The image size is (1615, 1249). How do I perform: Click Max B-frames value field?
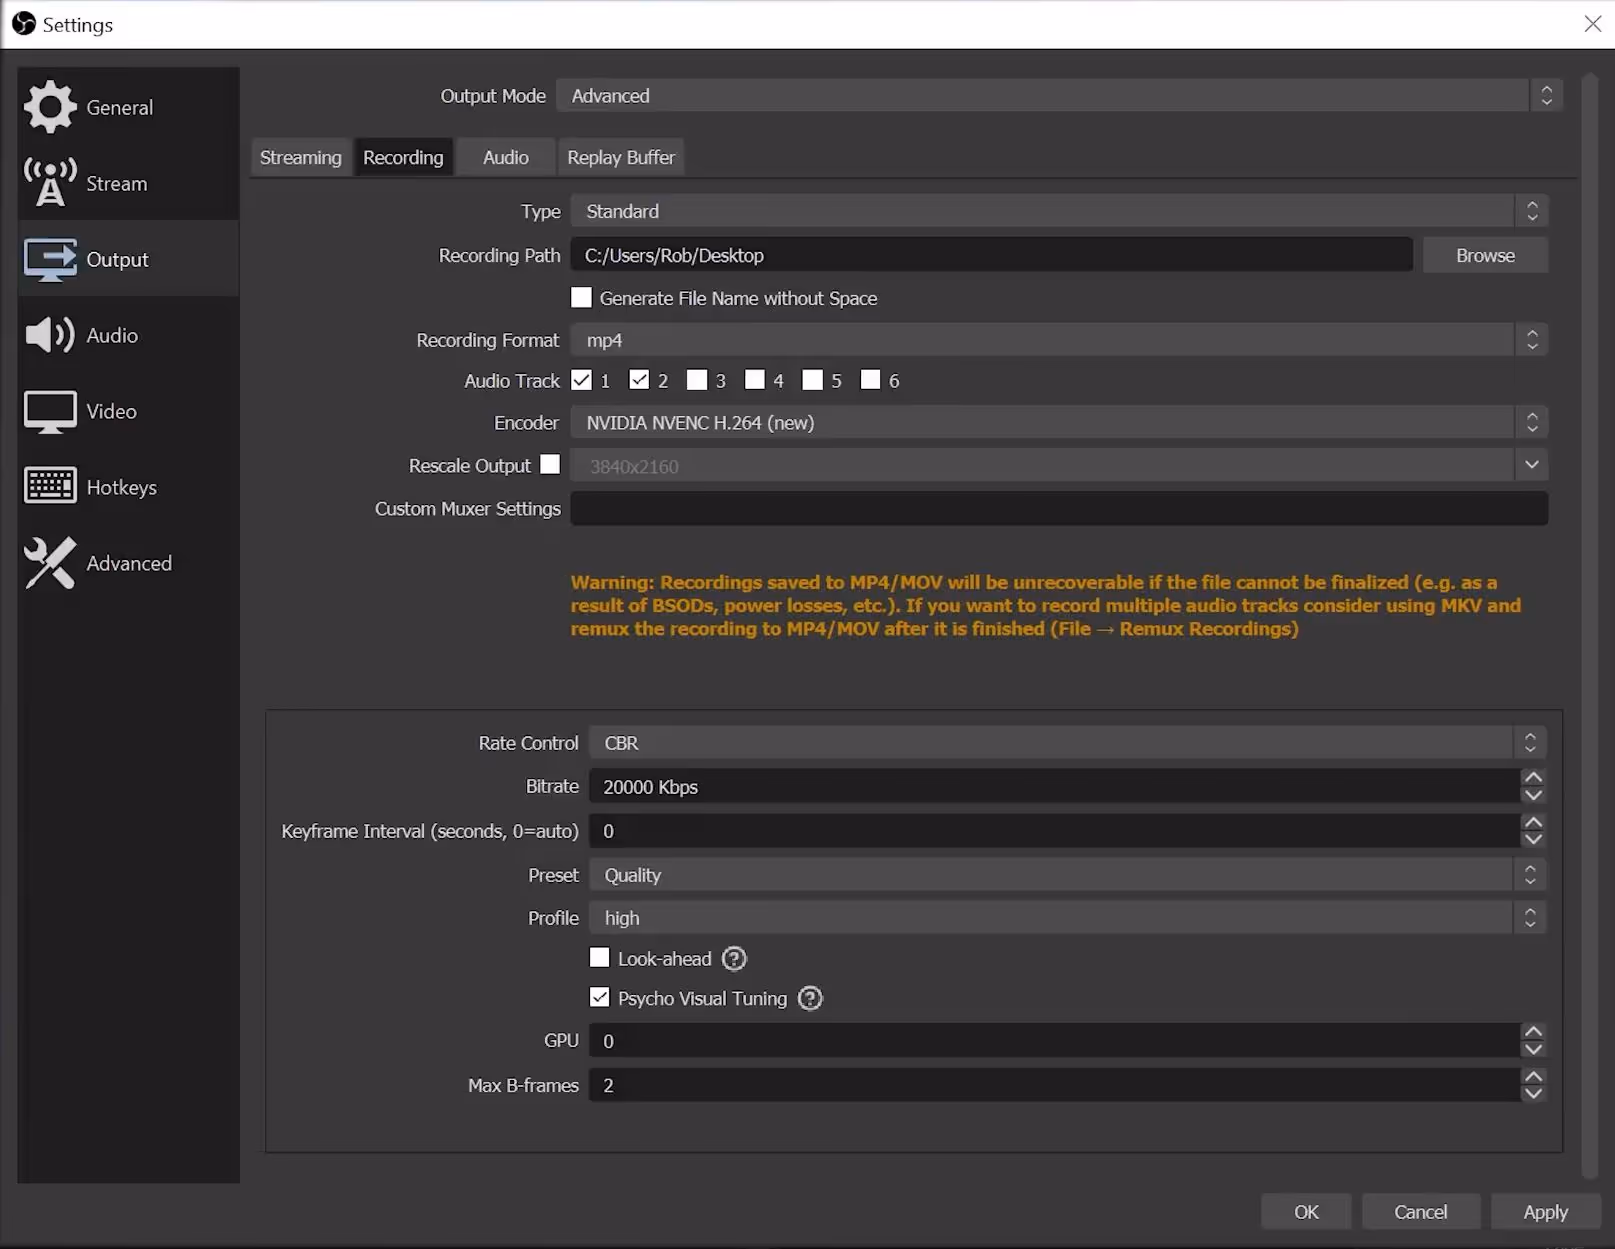point(1055,1085)
